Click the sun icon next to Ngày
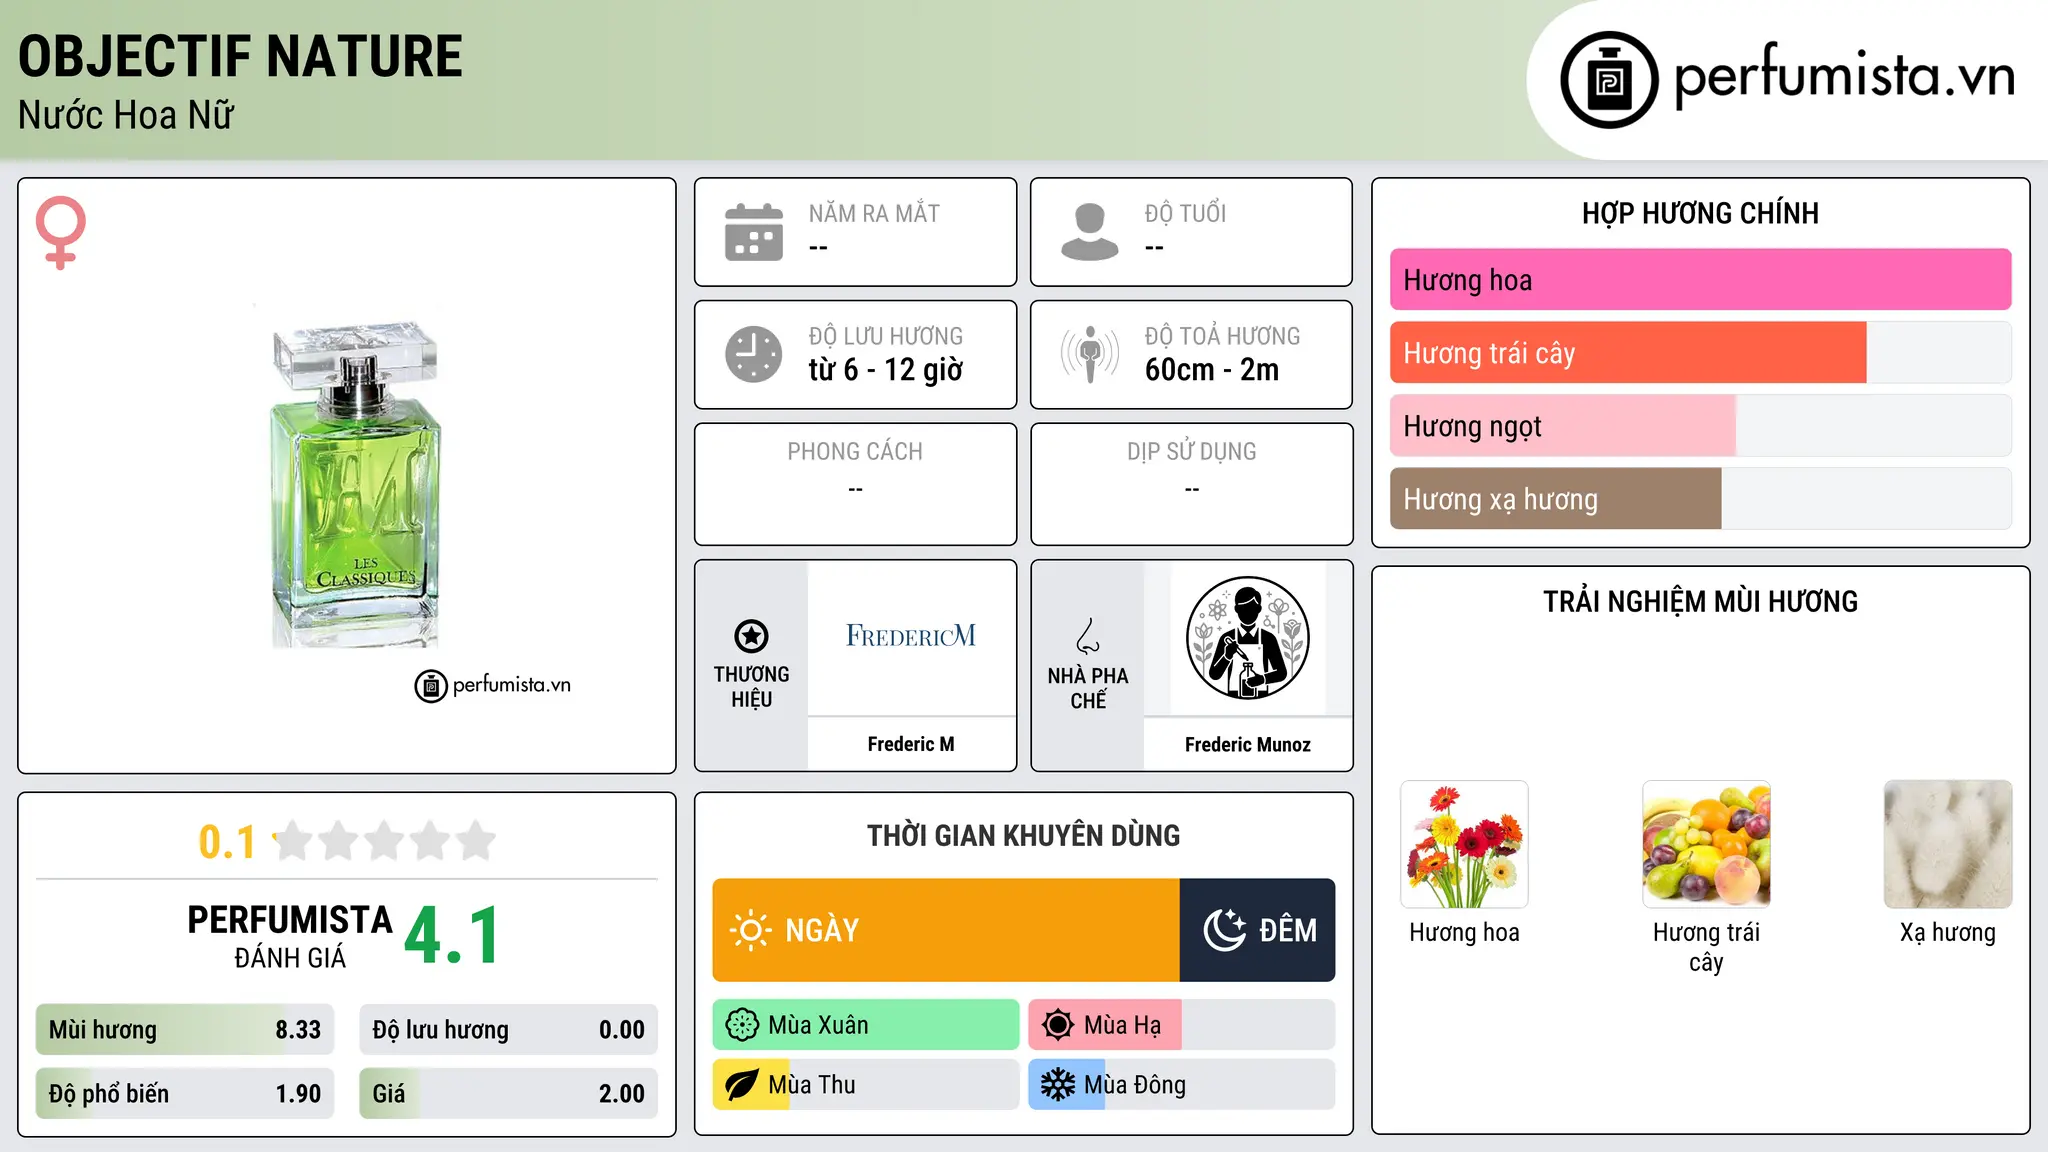Screen dimensions: 2048x1152 [x=750, y=930]
